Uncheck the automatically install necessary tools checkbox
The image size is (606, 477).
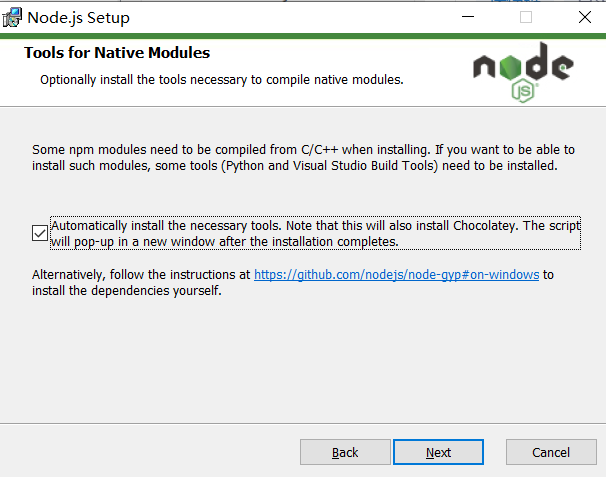tap(40, 233)
